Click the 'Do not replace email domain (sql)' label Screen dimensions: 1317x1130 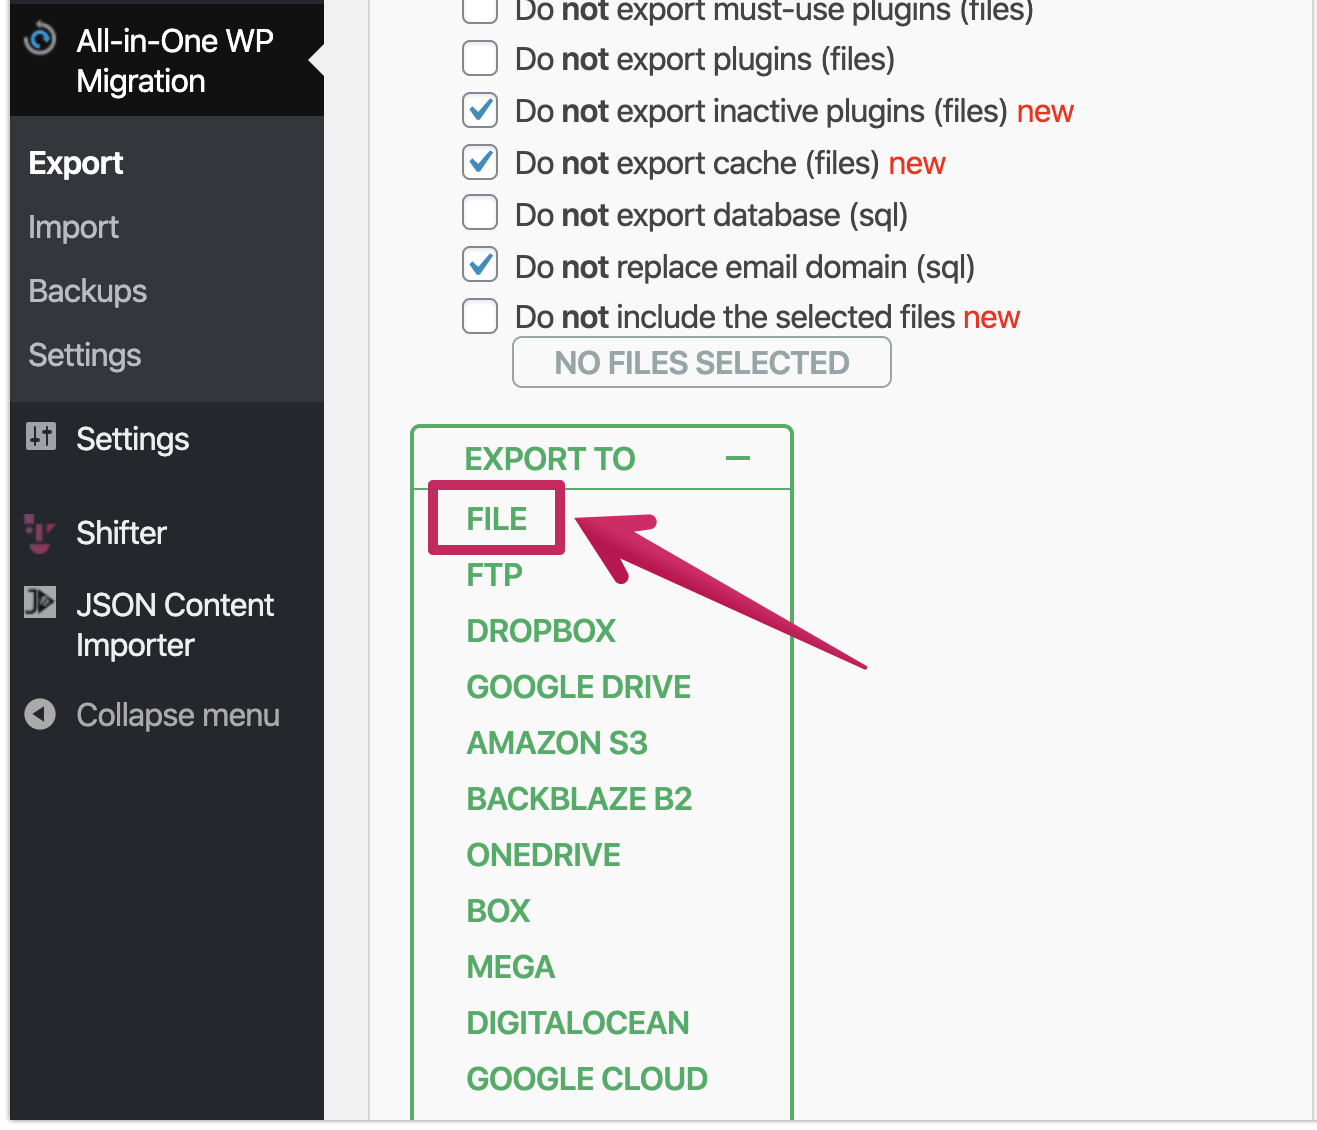[745, 267]
